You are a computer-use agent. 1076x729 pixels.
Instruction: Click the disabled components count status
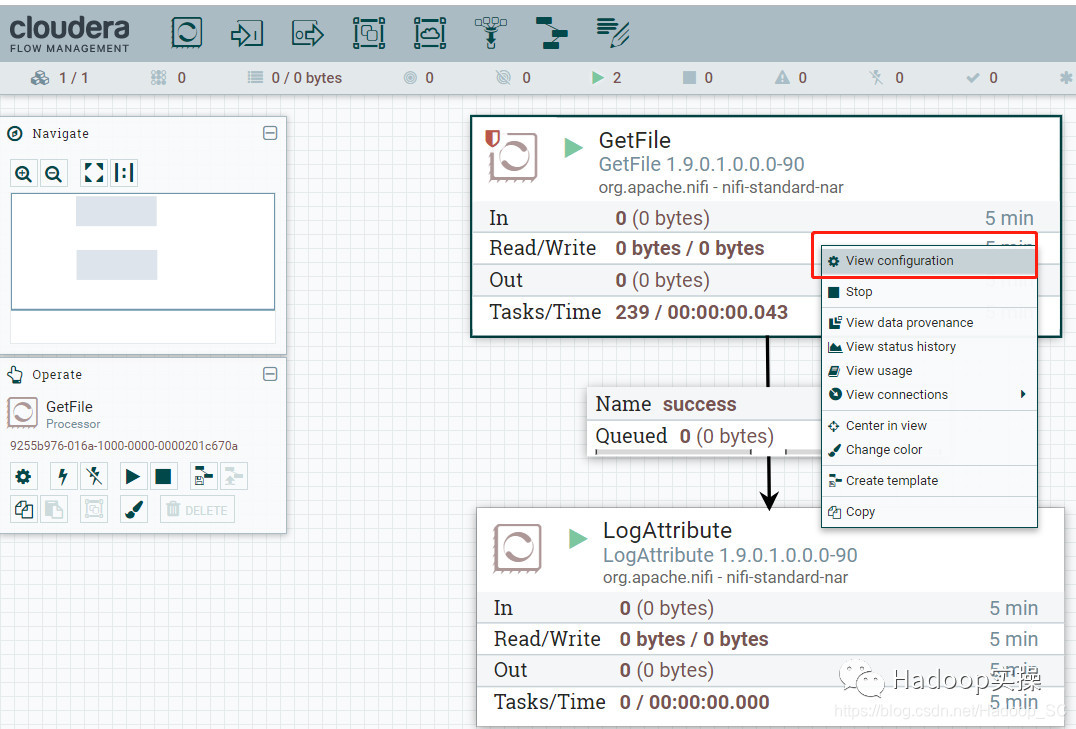click(x=886, y=78)
